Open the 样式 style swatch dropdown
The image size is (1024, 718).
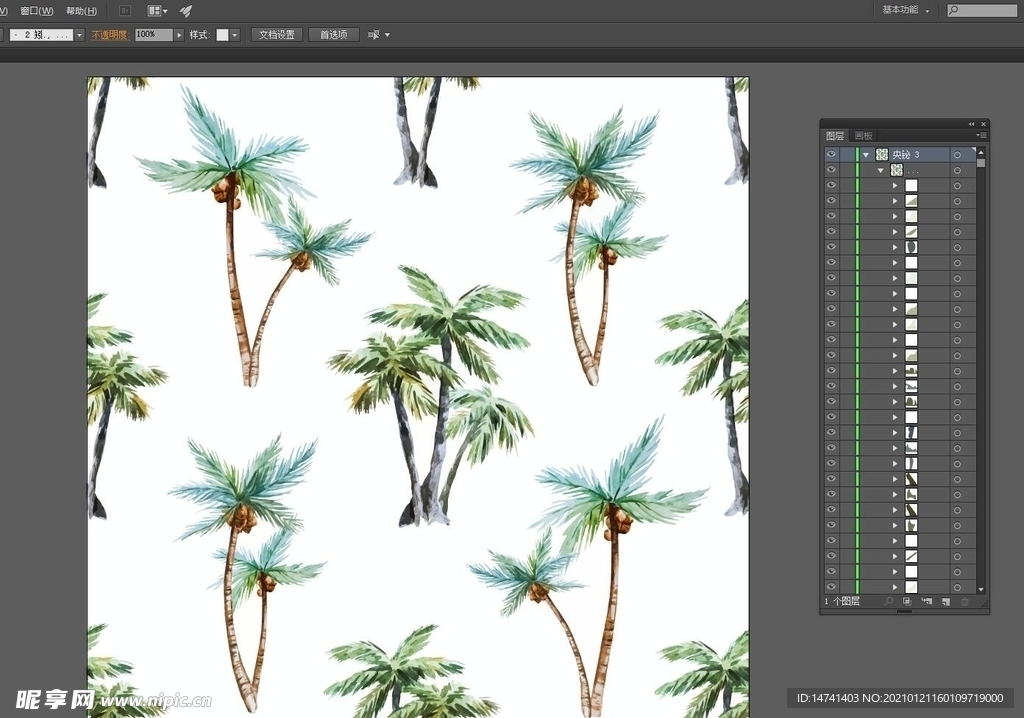coord(235,34)
